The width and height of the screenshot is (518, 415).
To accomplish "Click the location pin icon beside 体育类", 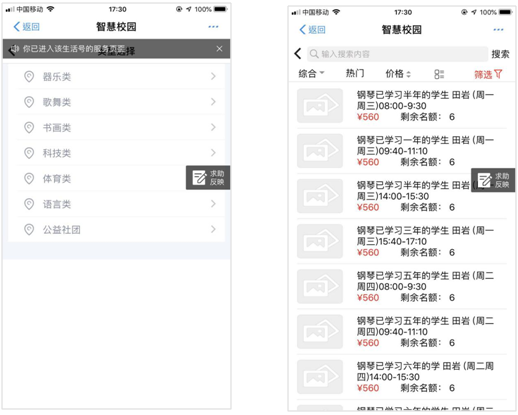I will [x=29, y=179].
